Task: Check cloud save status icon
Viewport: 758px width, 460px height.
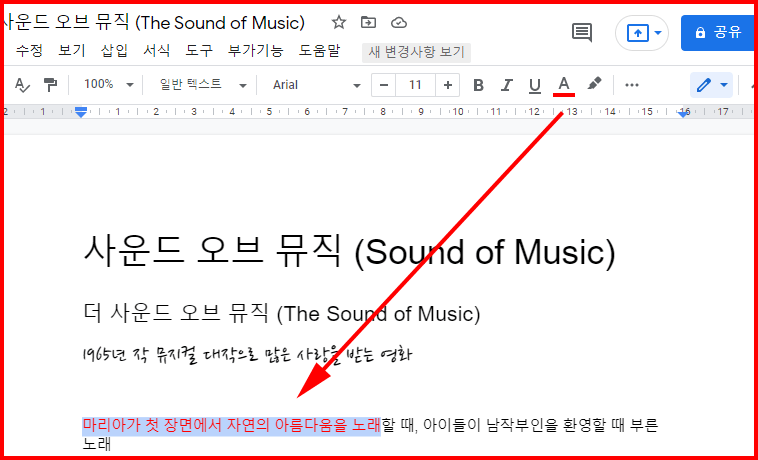Action: pos(399,22)
